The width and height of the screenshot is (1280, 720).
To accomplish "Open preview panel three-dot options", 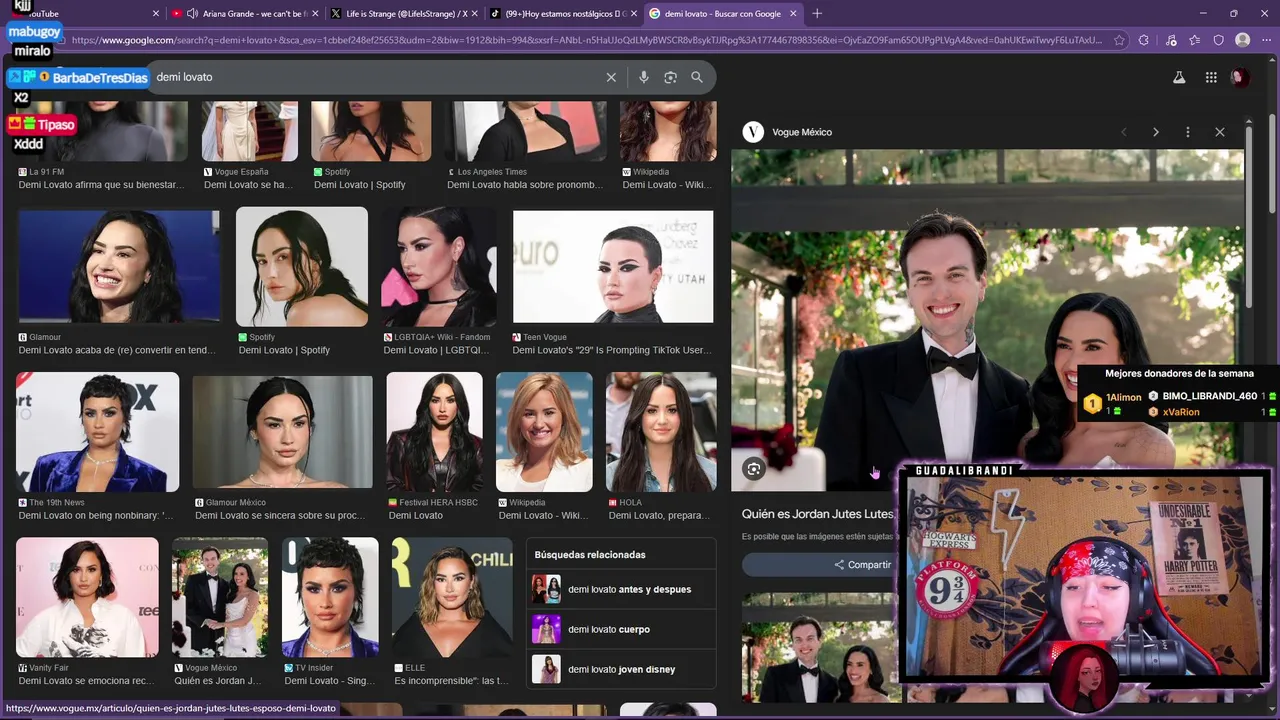I will (x=1188, y=132).
